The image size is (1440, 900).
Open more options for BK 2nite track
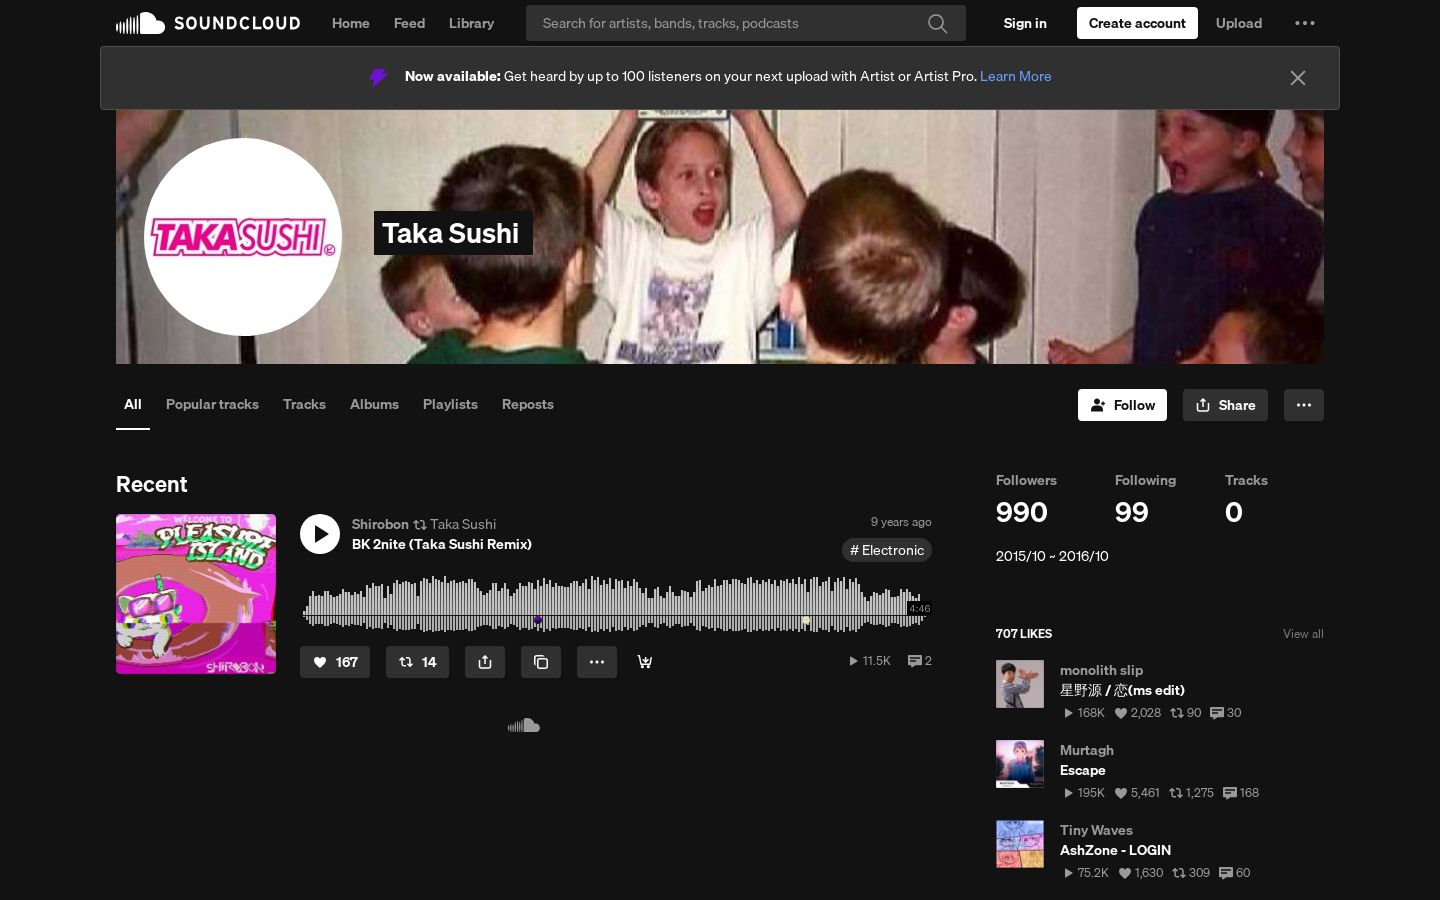[597, 662]
